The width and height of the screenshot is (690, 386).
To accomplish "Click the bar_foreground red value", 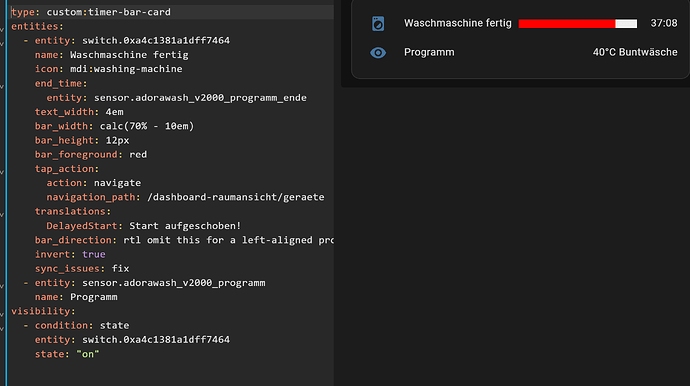I will coord(138,154).
